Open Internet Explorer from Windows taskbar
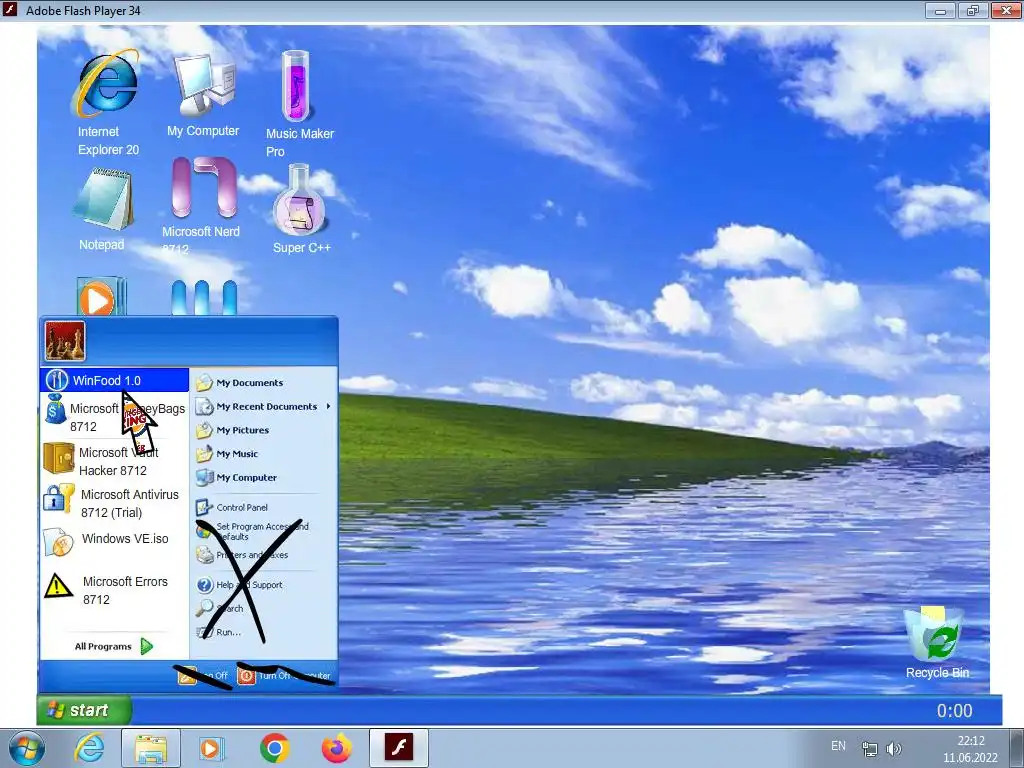Screen dimensions: 1024x768 pos(89,748)
